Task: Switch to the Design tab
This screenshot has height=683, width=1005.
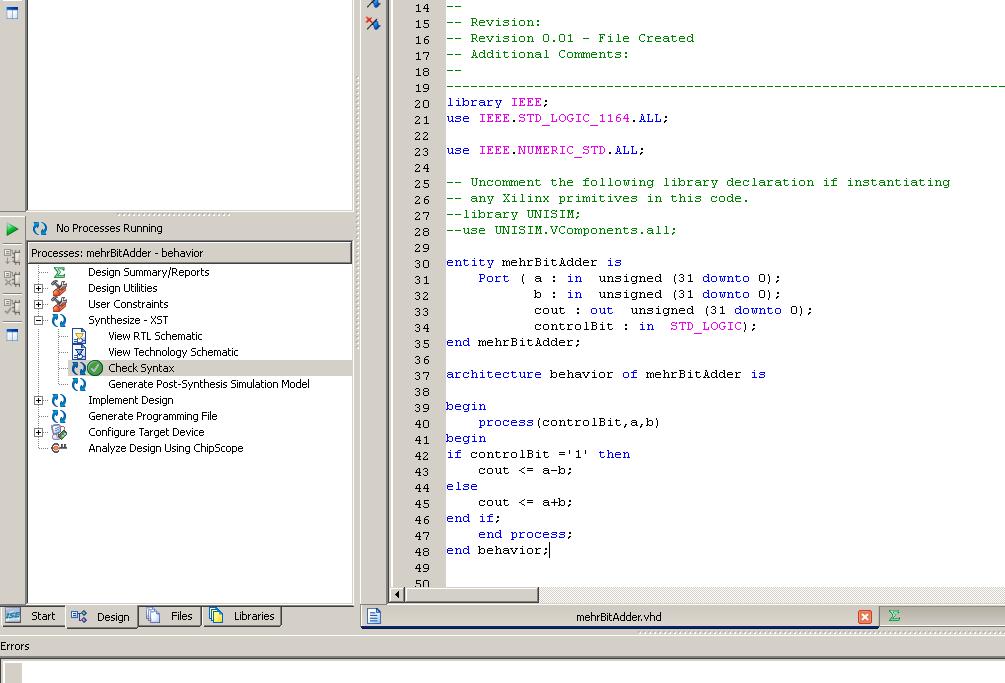Action: [101, 617]
